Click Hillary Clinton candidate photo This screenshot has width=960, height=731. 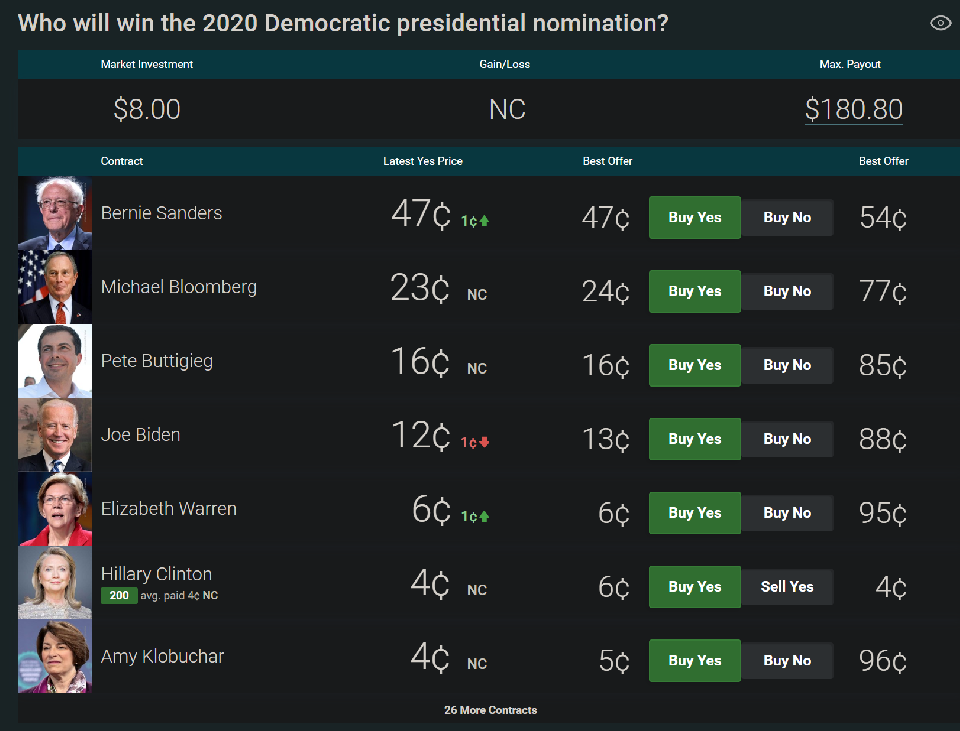pyautogui.click(x=55, y=583)
